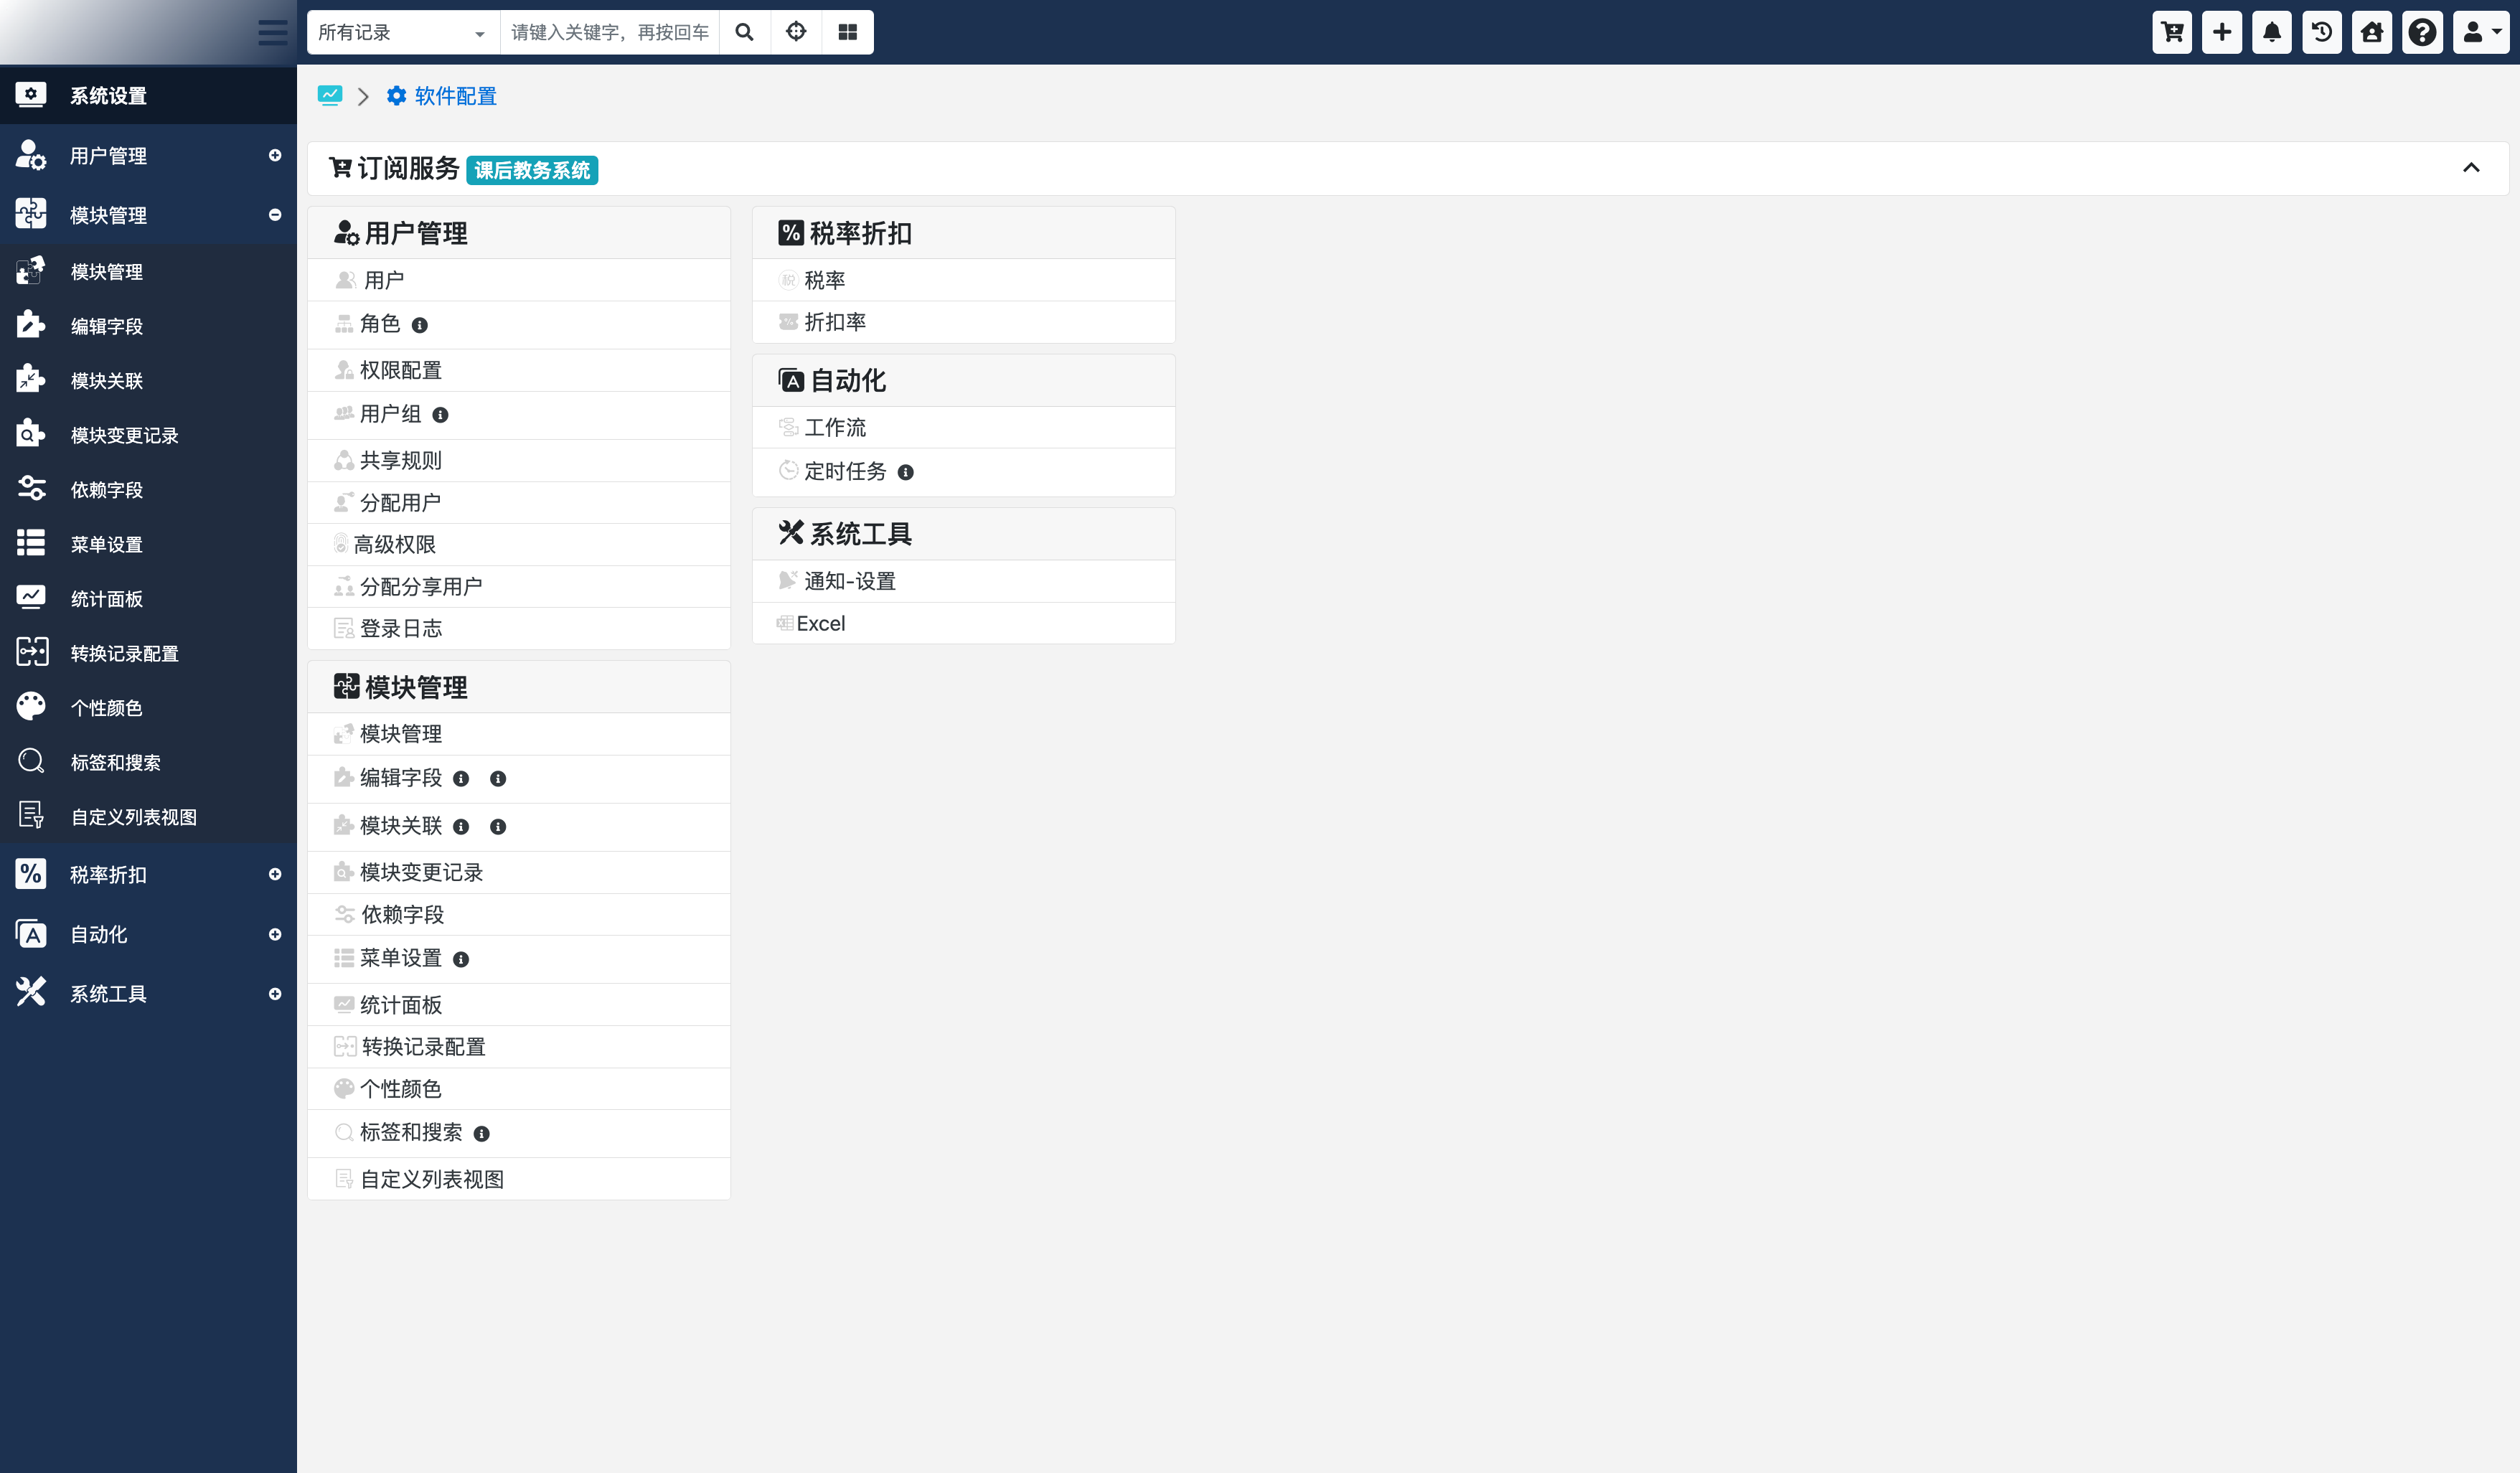Click the advanced search crosshair icon
2520x1473 pixels.
click(x=796, y=32)
